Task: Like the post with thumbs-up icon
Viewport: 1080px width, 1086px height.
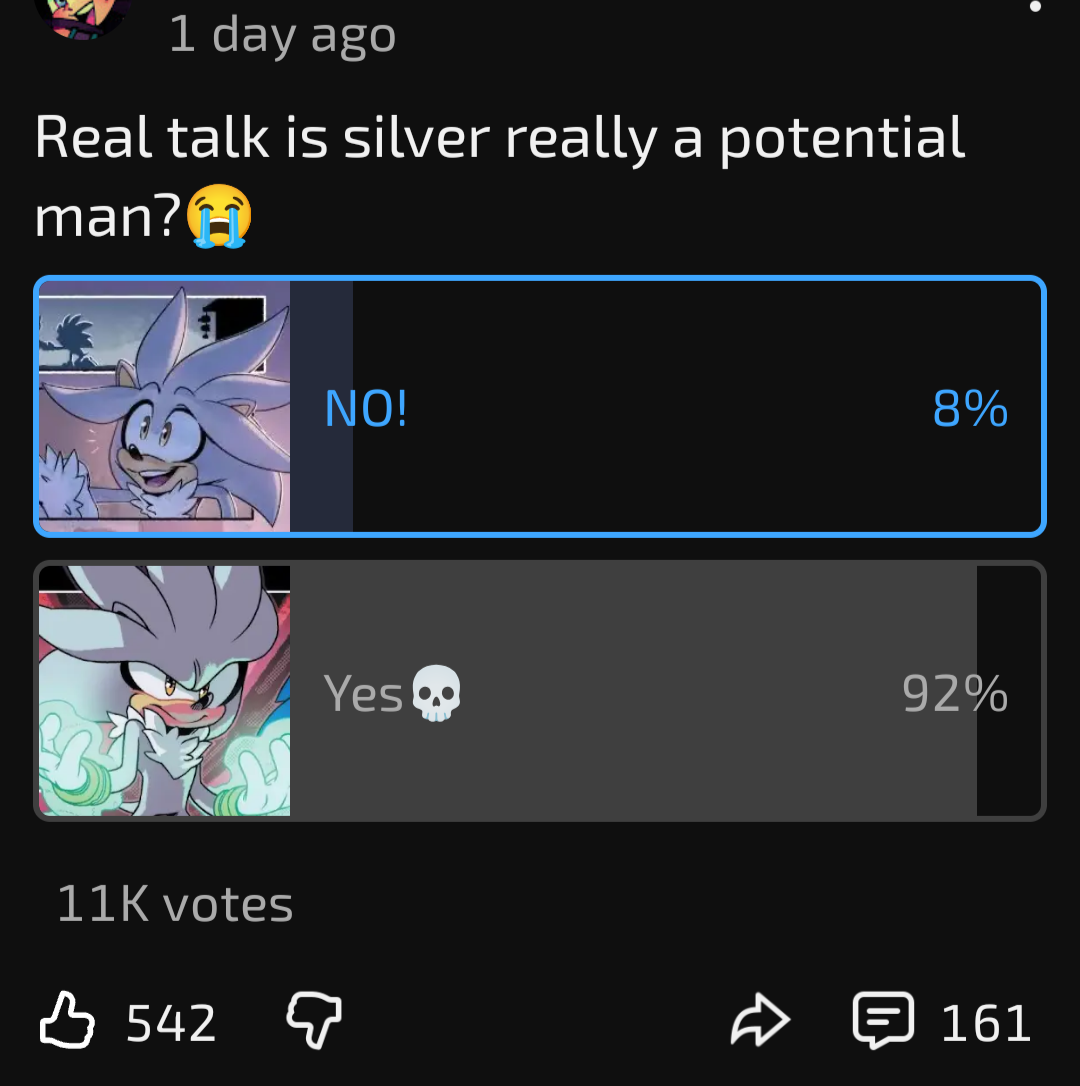Action: click(x=67, y=1020)
